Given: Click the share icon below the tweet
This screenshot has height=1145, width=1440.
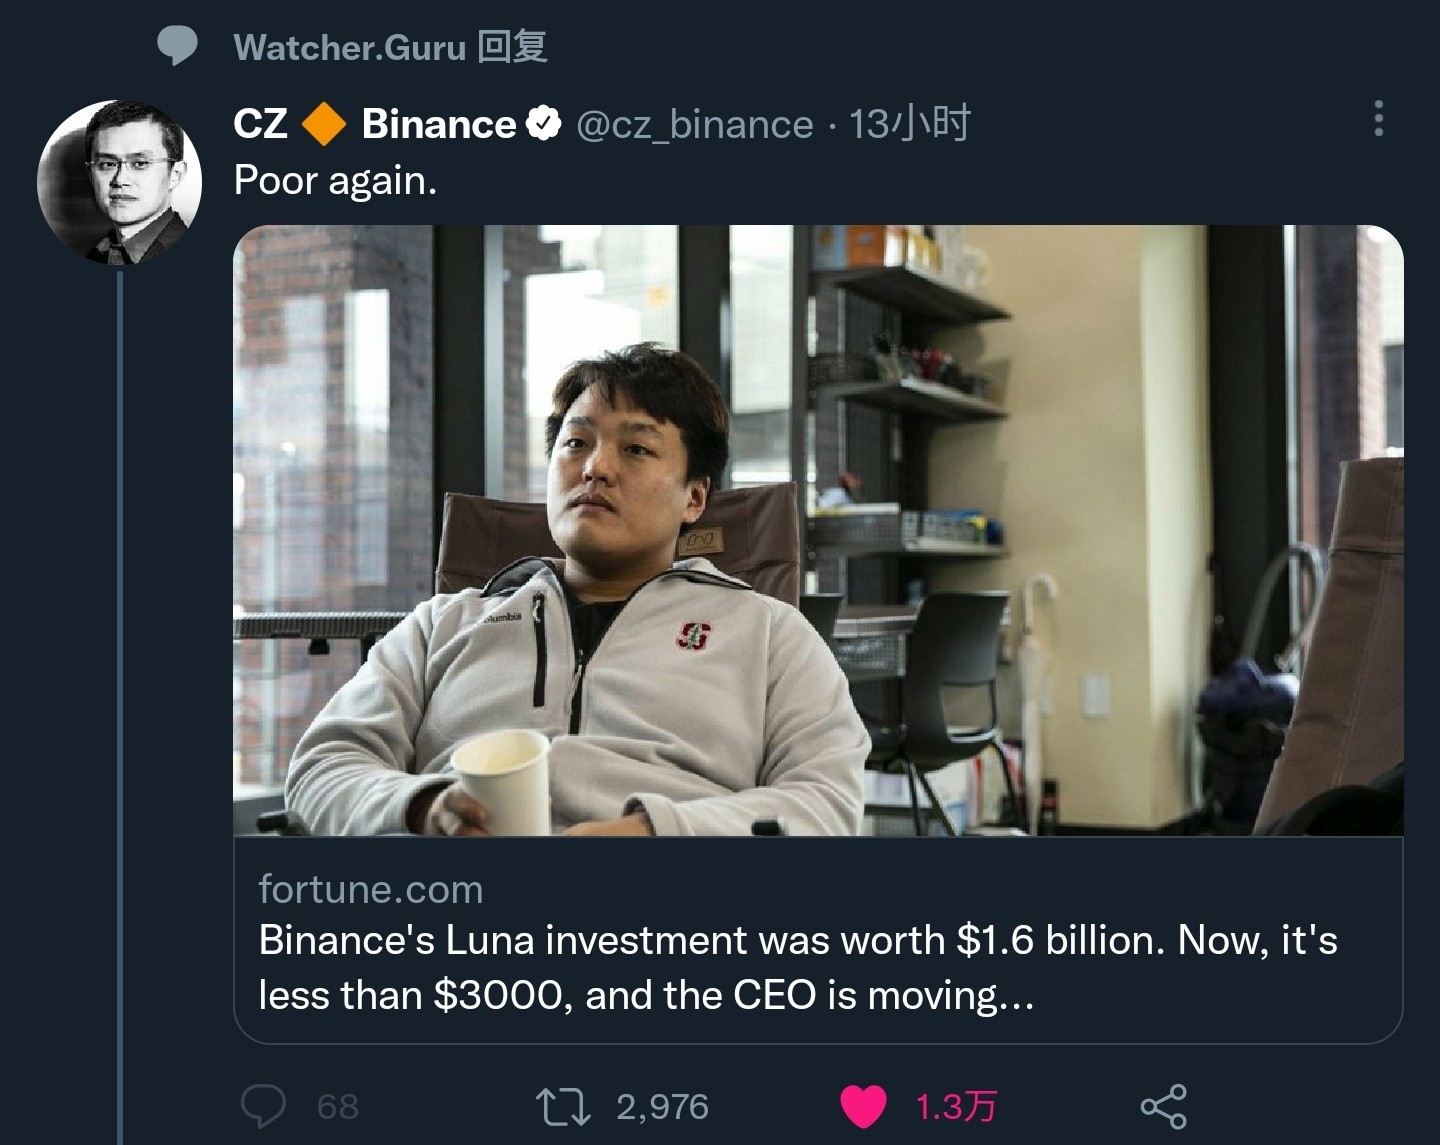Looking at the screenshot, I should coord(1163,1106).
